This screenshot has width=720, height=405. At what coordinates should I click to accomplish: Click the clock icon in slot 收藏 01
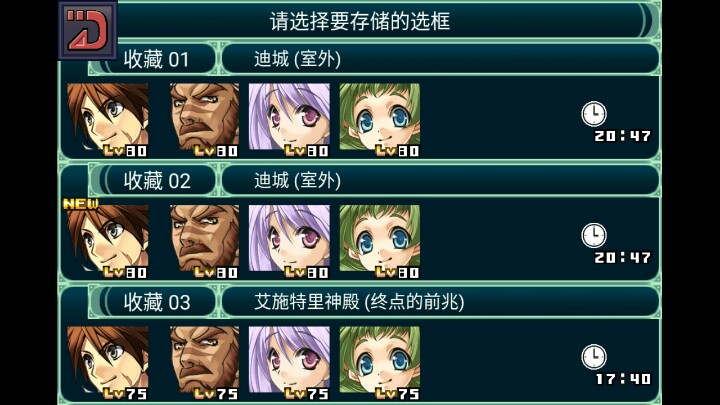pyautogui.click(x=594, y=114)
